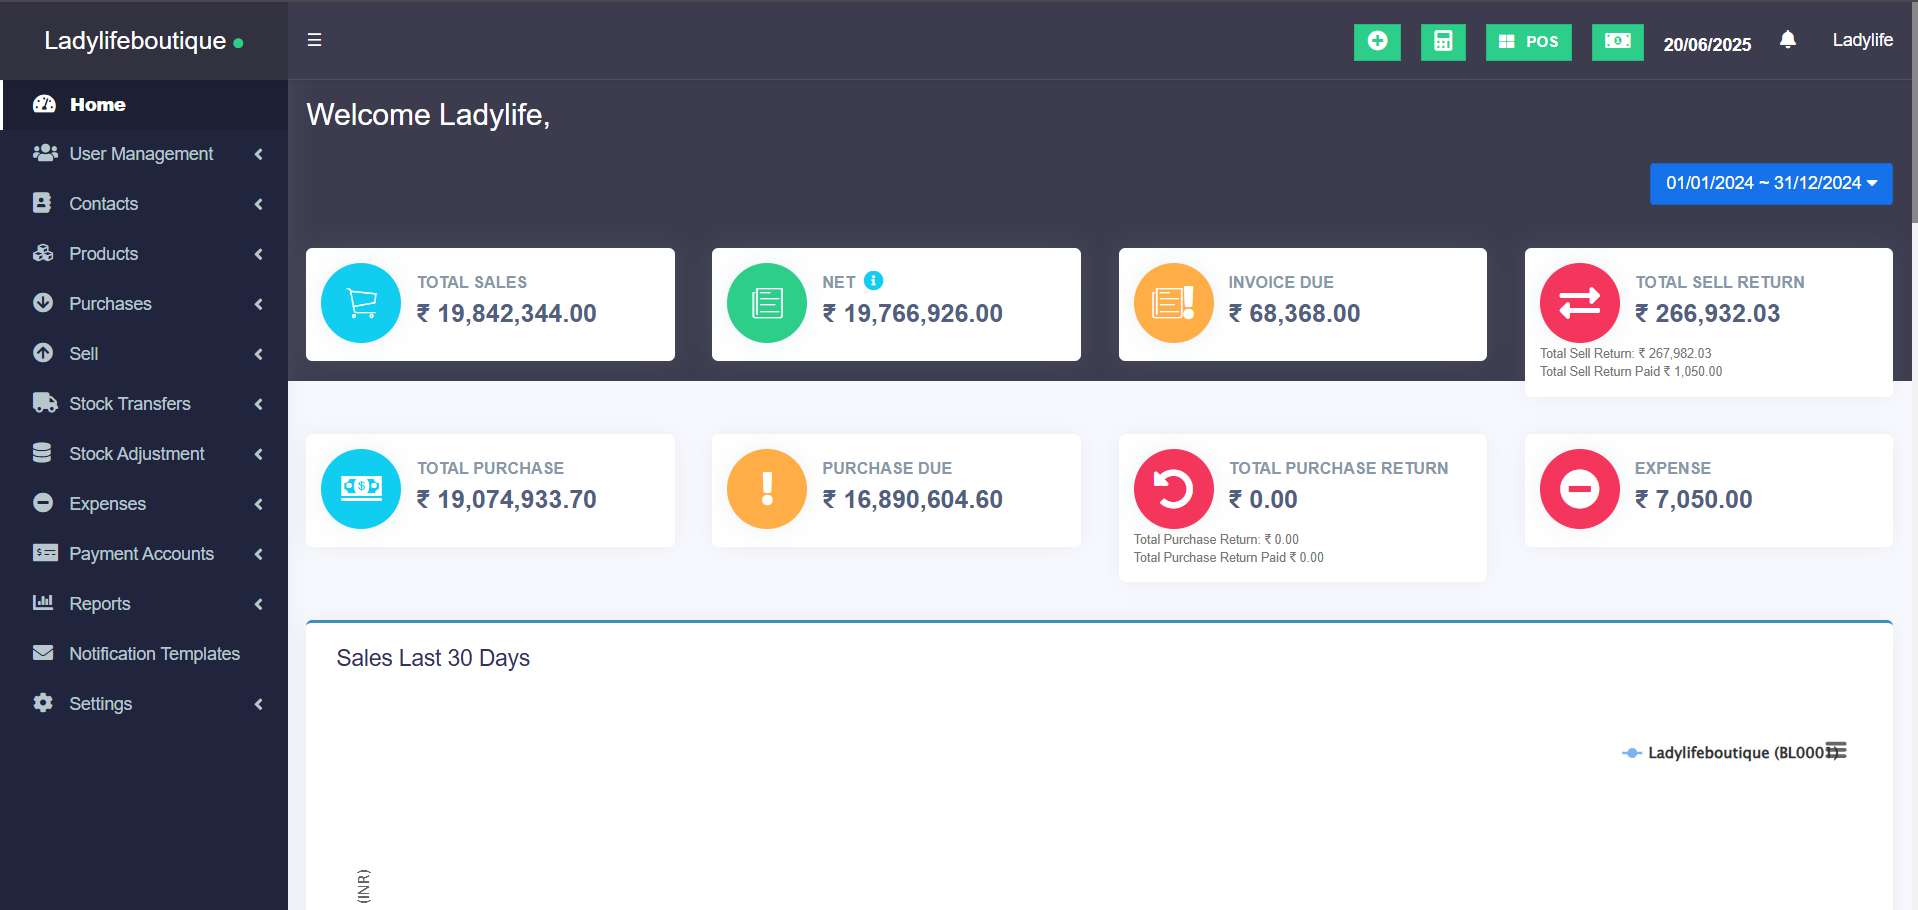
Task: Click the Ladylife user profile link
Action: (1861, 40)
